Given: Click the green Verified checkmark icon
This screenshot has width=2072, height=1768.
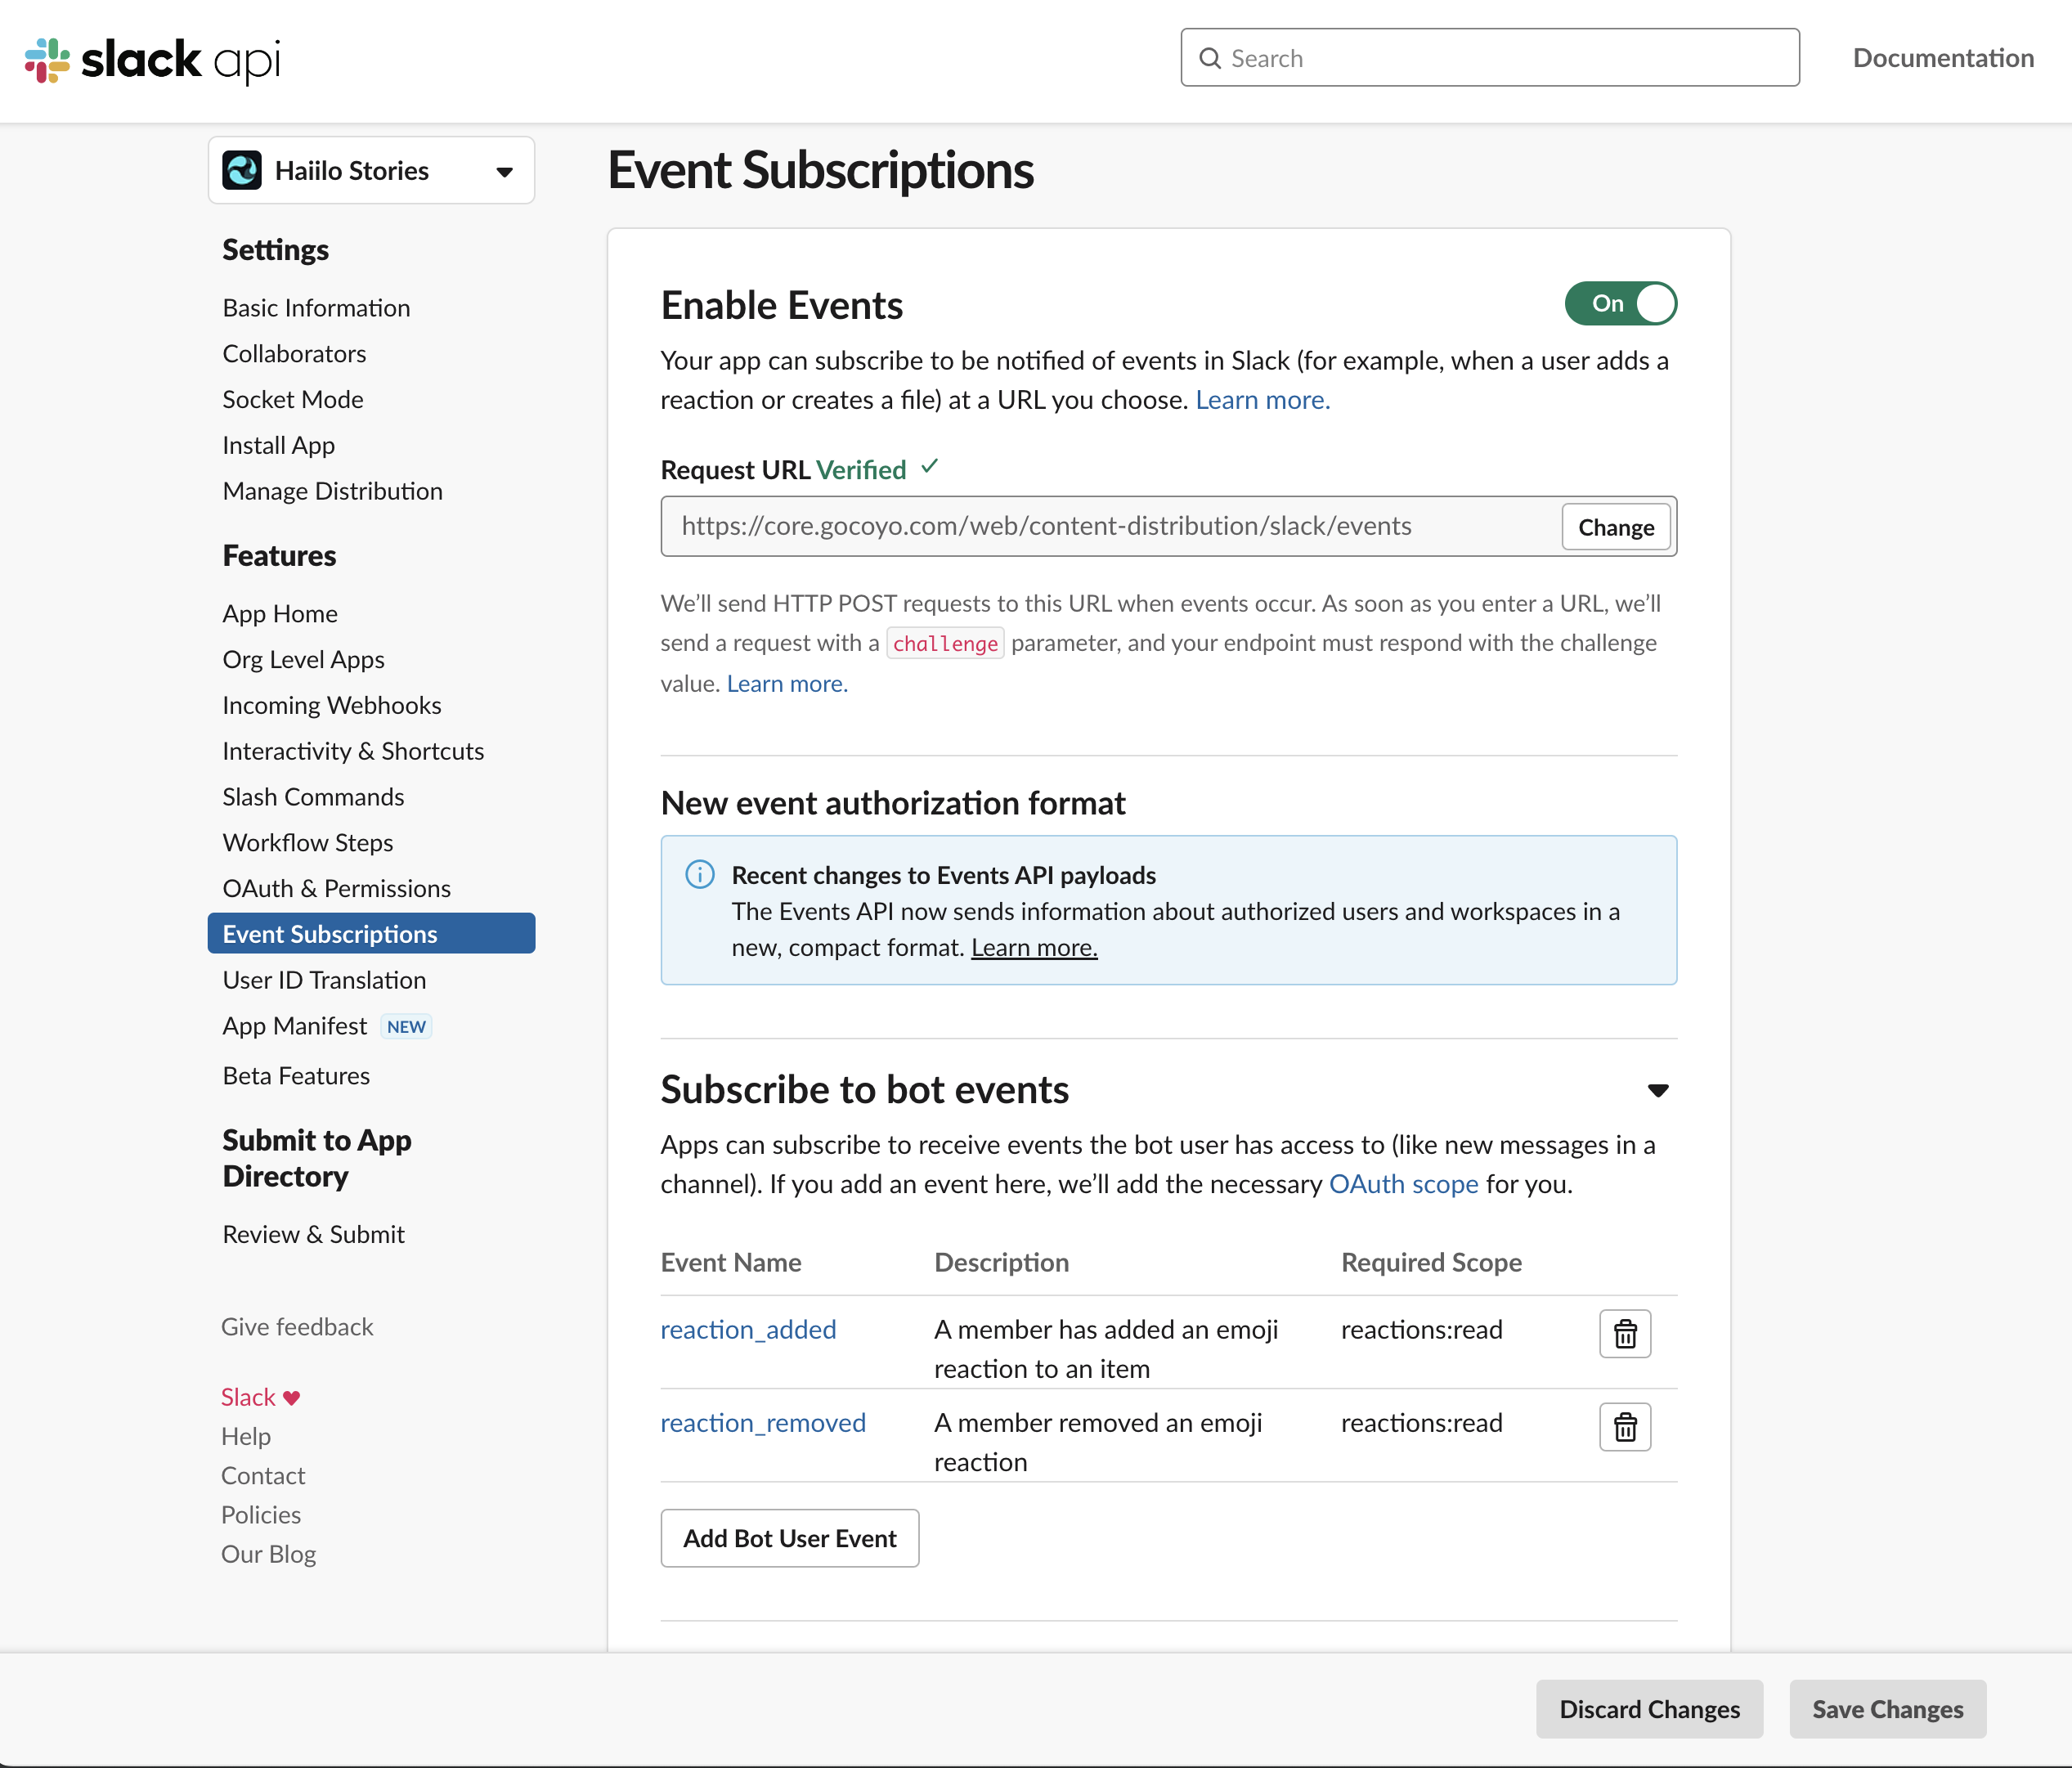Looking at the screenshot, I should tap(928, 467).
